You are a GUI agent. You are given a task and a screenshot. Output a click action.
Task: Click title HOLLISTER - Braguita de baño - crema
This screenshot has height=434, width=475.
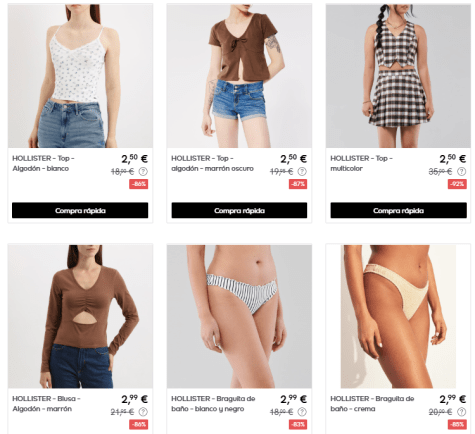pyautogui.click(x=372, y=404)
